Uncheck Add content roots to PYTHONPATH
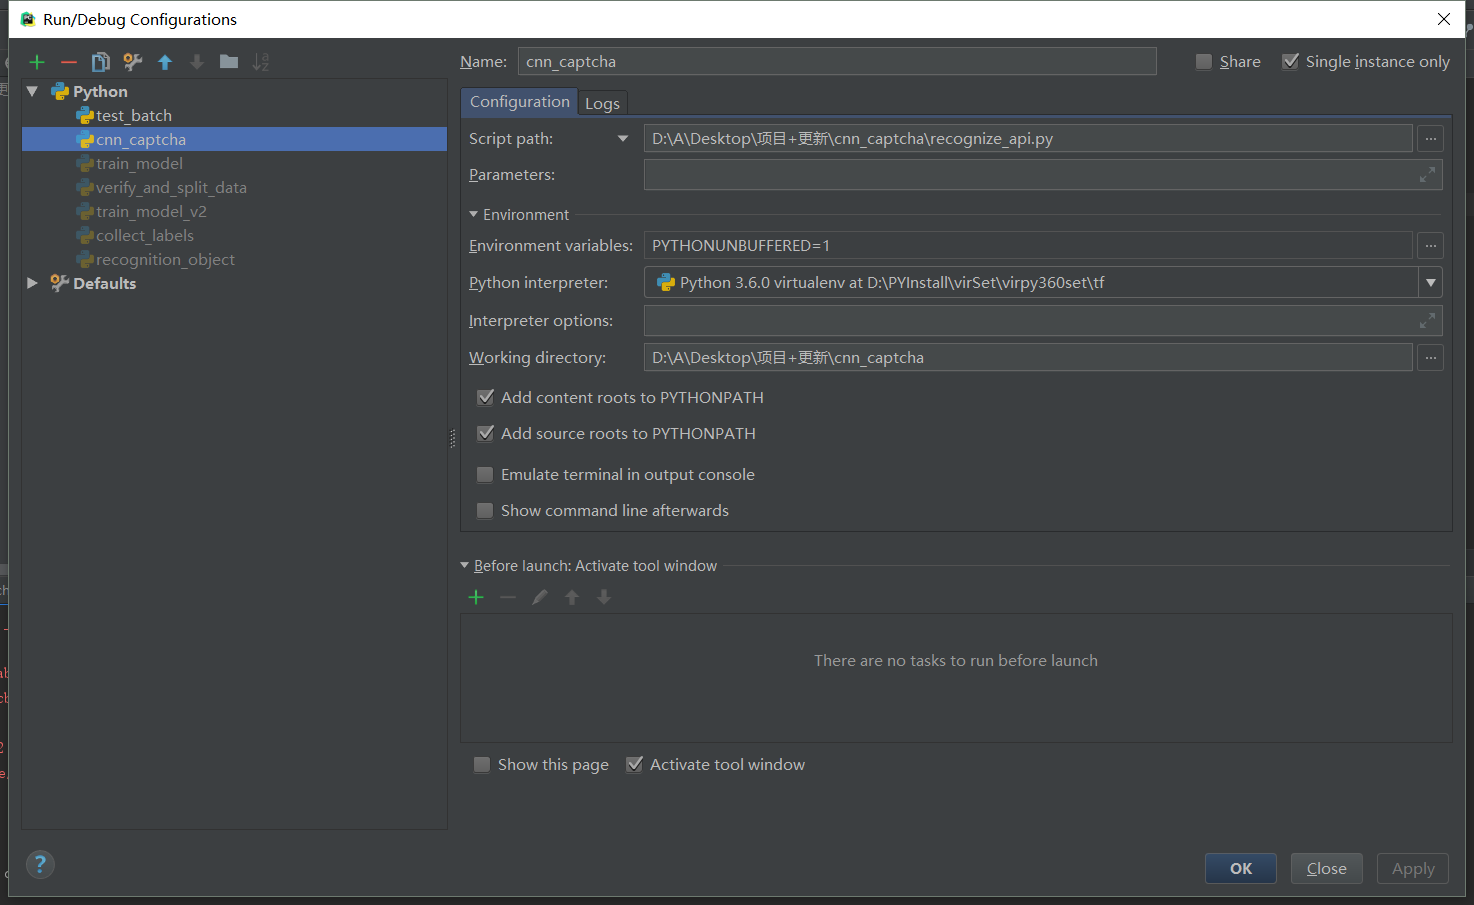The width and height of the screenshot is (1474, 905). [485, 398]
